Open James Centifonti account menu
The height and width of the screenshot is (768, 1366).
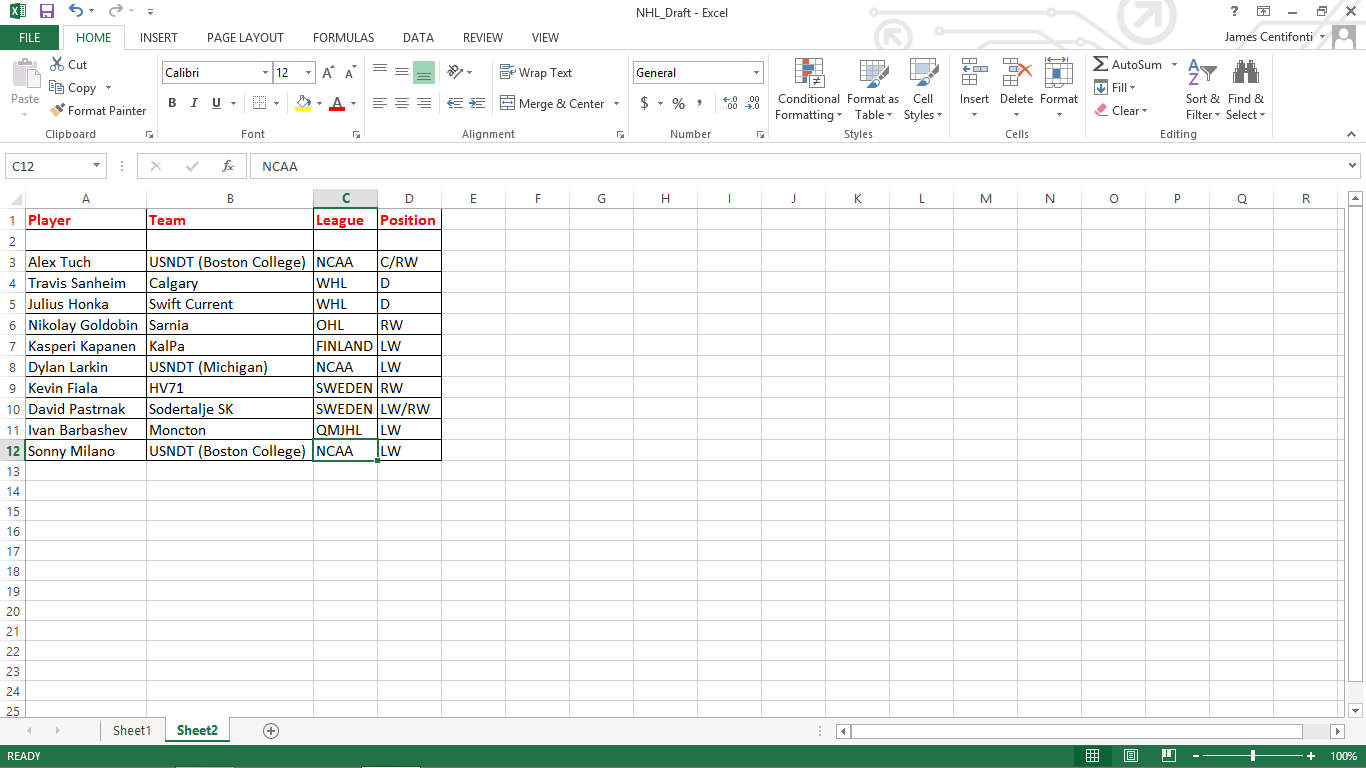1274,37
